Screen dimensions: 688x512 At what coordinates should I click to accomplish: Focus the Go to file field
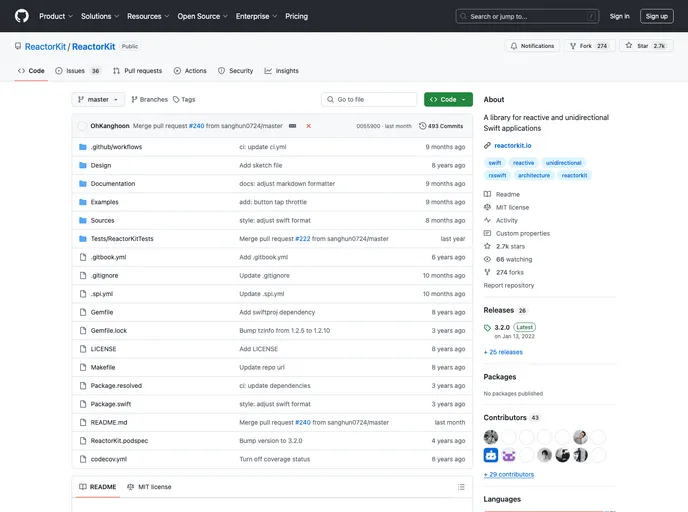click(369, 100)
